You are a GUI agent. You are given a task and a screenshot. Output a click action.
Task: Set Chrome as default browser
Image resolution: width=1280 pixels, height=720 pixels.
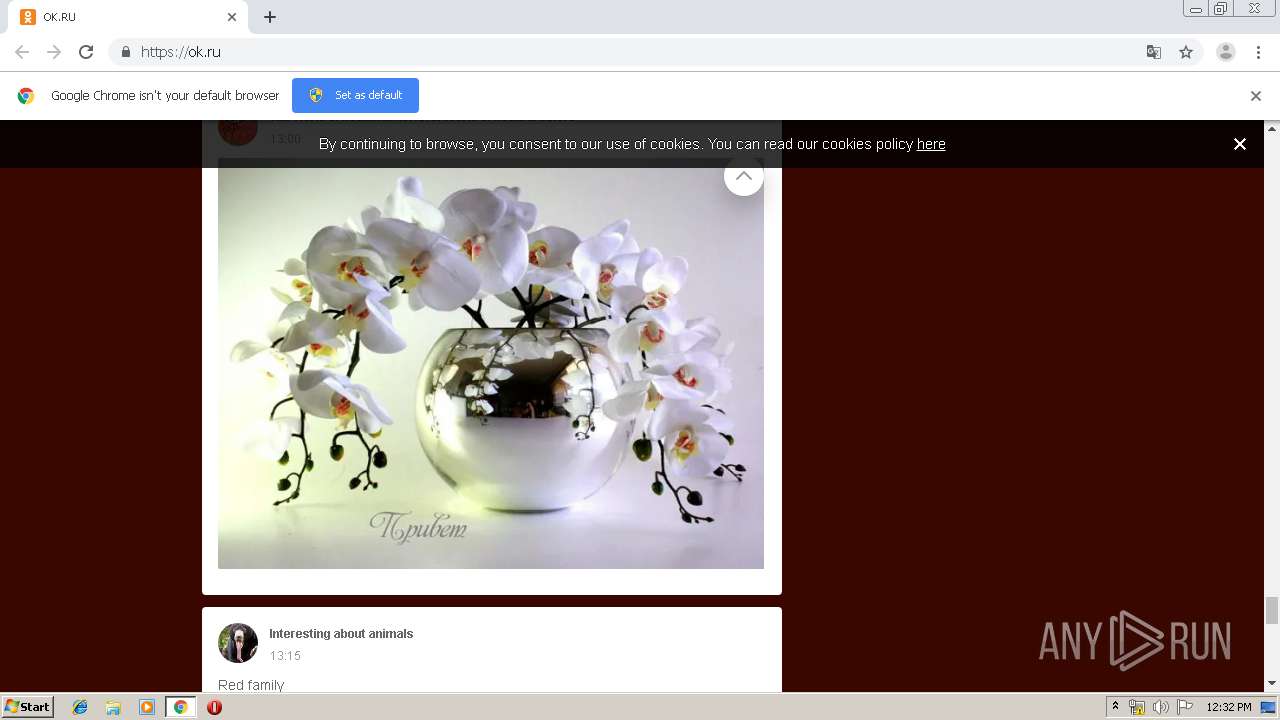click(355, 95)
